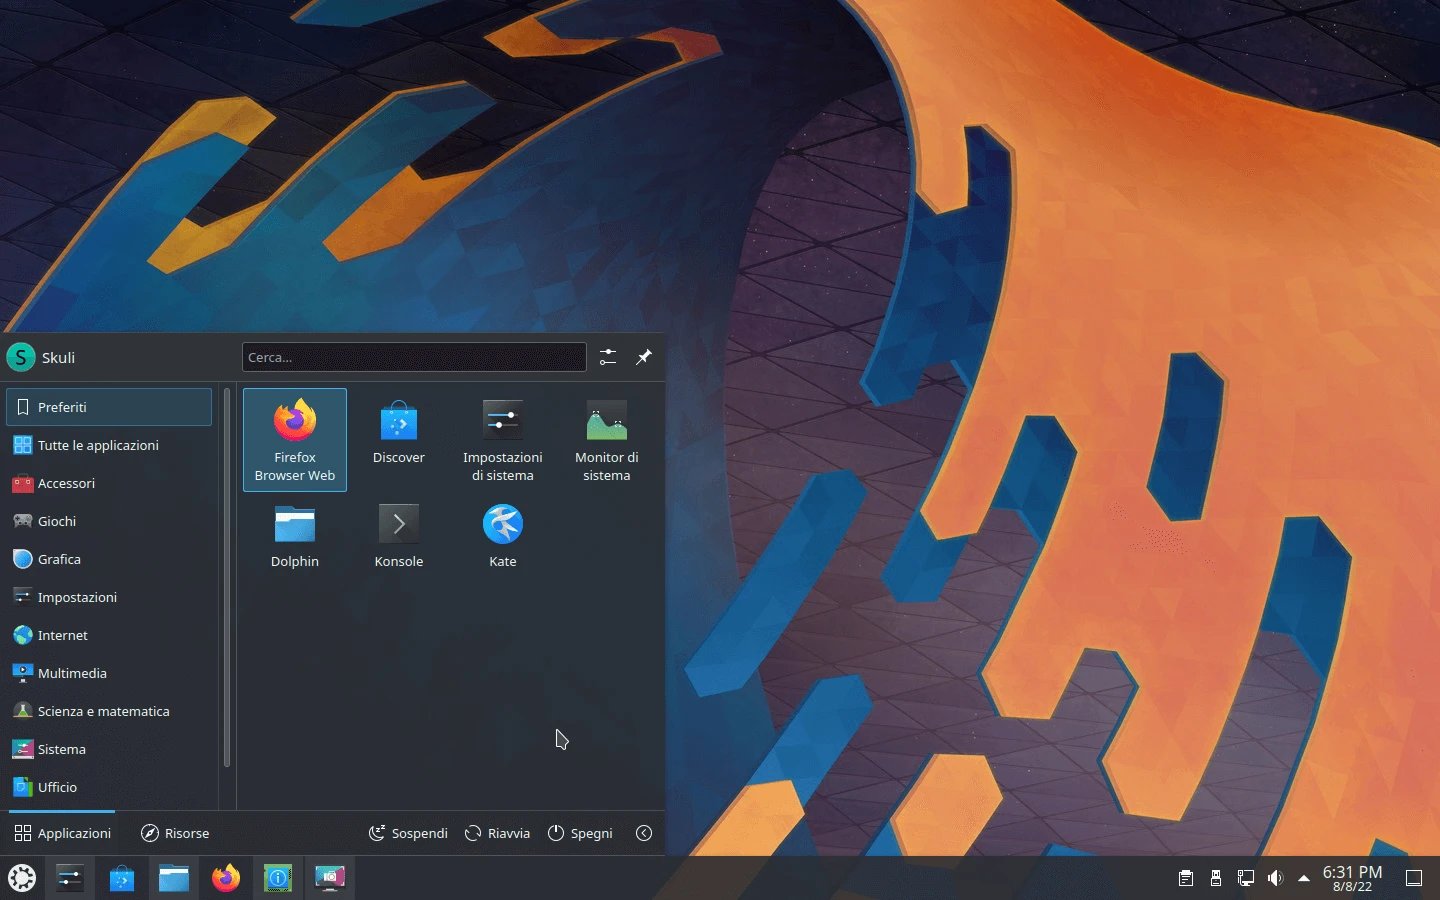Image resolution: width=1440 pixels, height=900 pixels.
Task: Select the Giochi category
Action: click(56, 521)
